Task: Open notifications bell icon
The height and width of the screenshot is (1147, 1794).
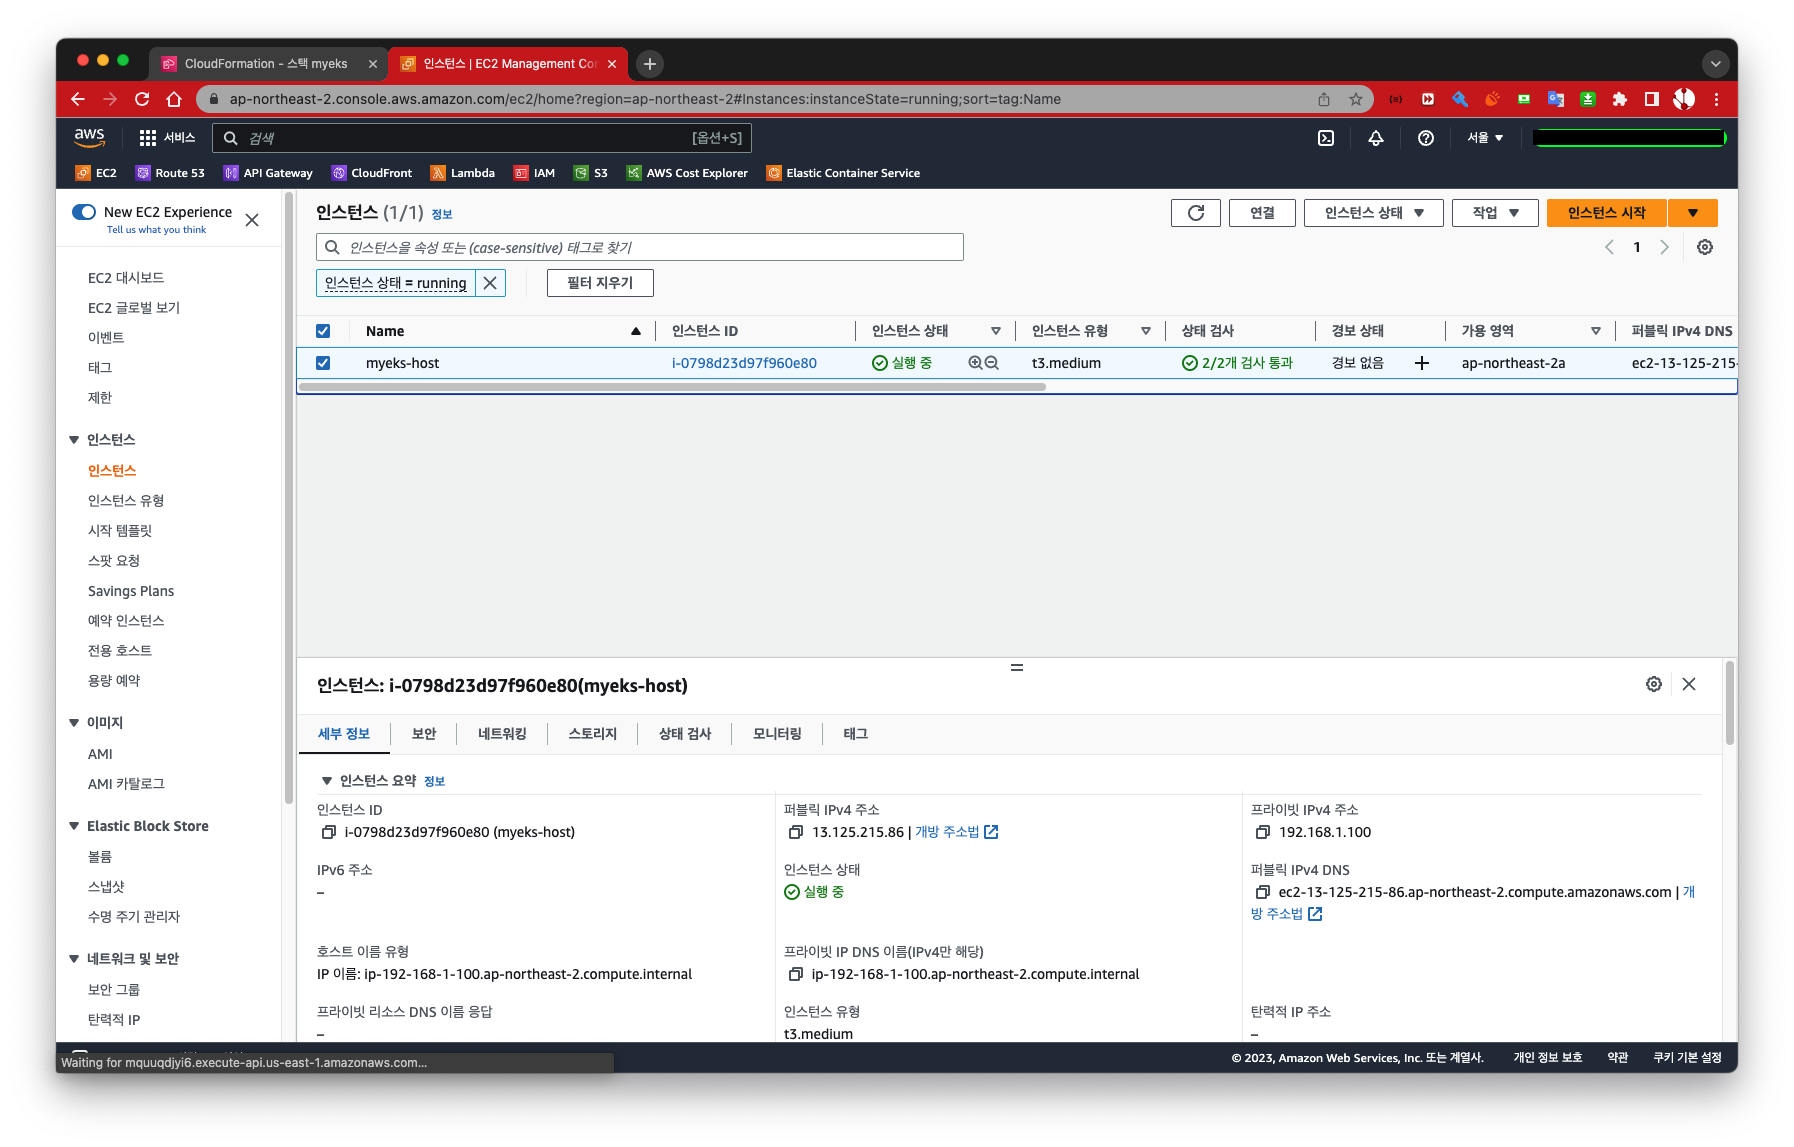Action: 1376,138
